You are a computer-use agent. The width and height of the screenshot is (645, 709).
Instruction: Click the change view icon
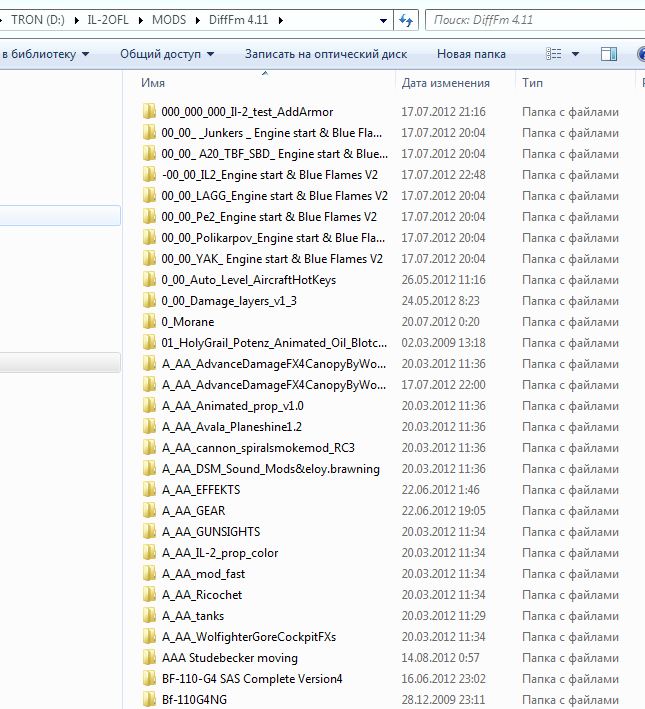coord(554,54)
